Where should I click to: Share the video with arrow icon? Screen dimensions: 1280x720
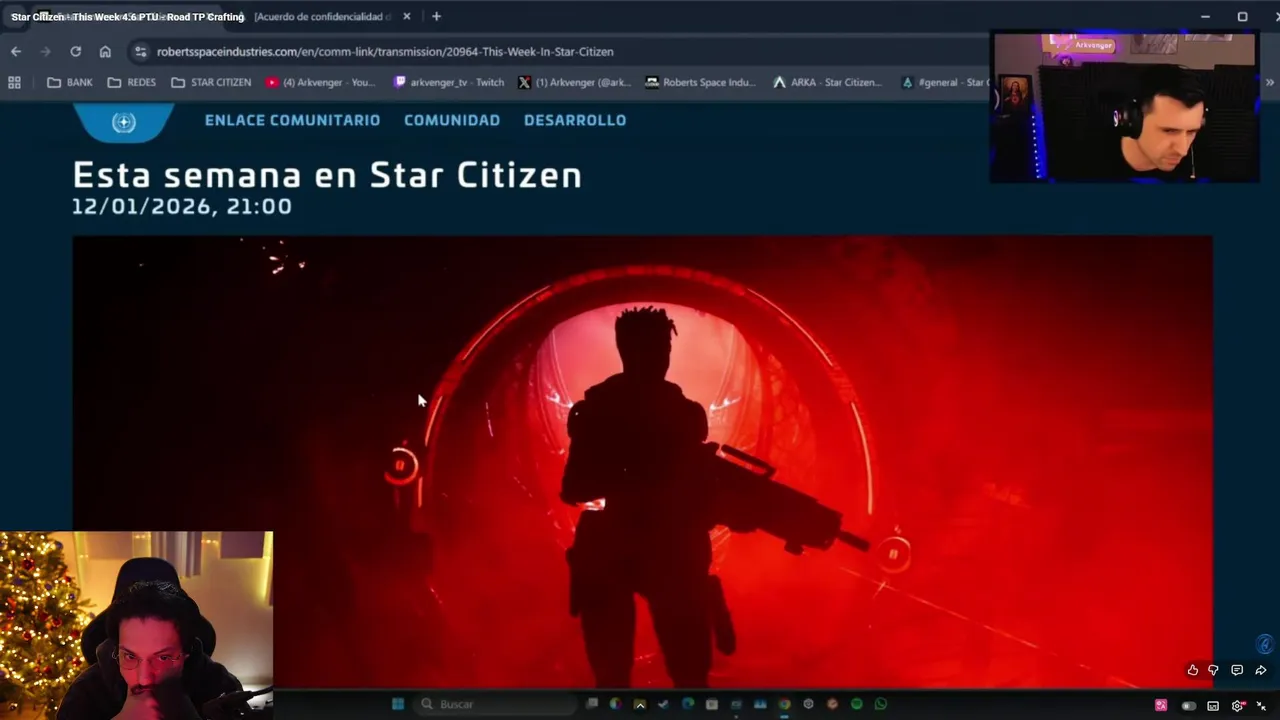pos(1260,670)
